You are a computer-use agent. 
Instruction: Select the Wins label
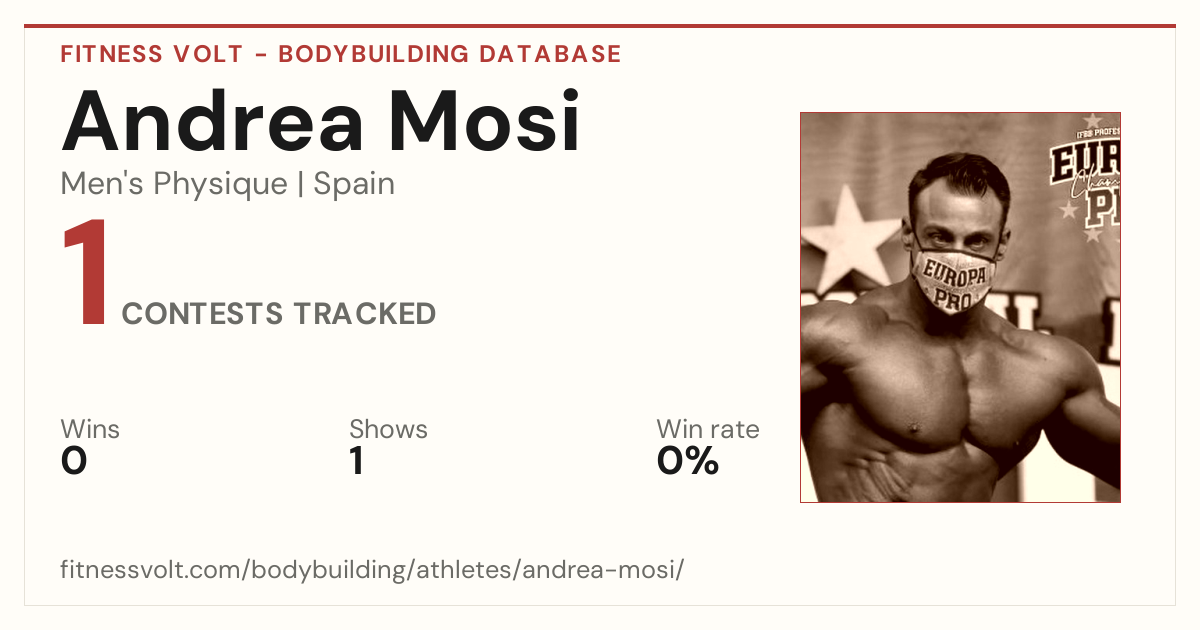pyautogui.click(x=90, y=429)
